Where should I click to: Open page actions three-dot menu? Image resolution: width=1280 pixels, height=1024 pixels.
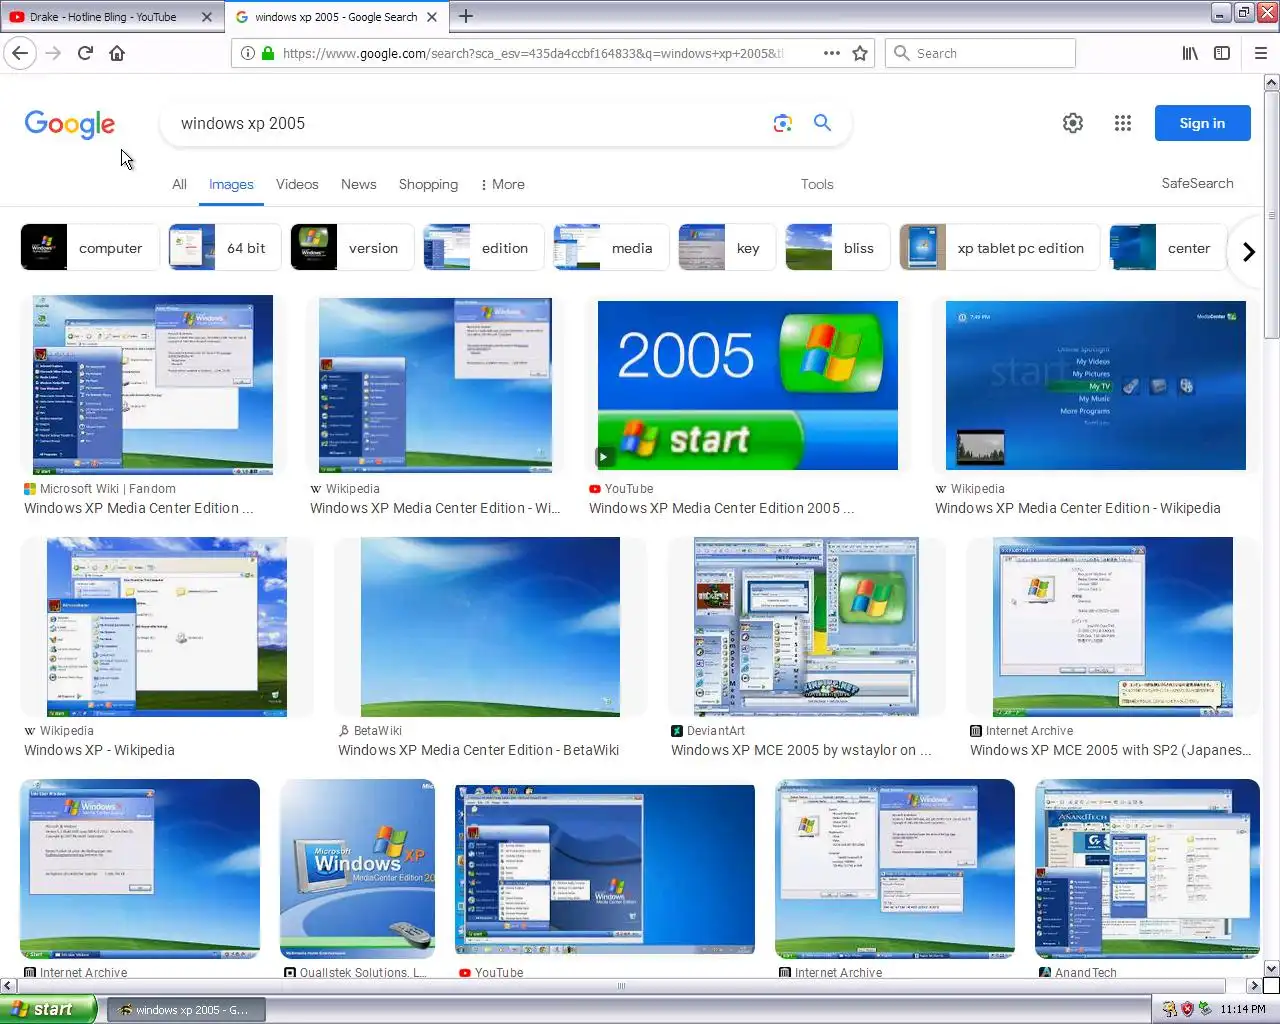pos(832,53)
